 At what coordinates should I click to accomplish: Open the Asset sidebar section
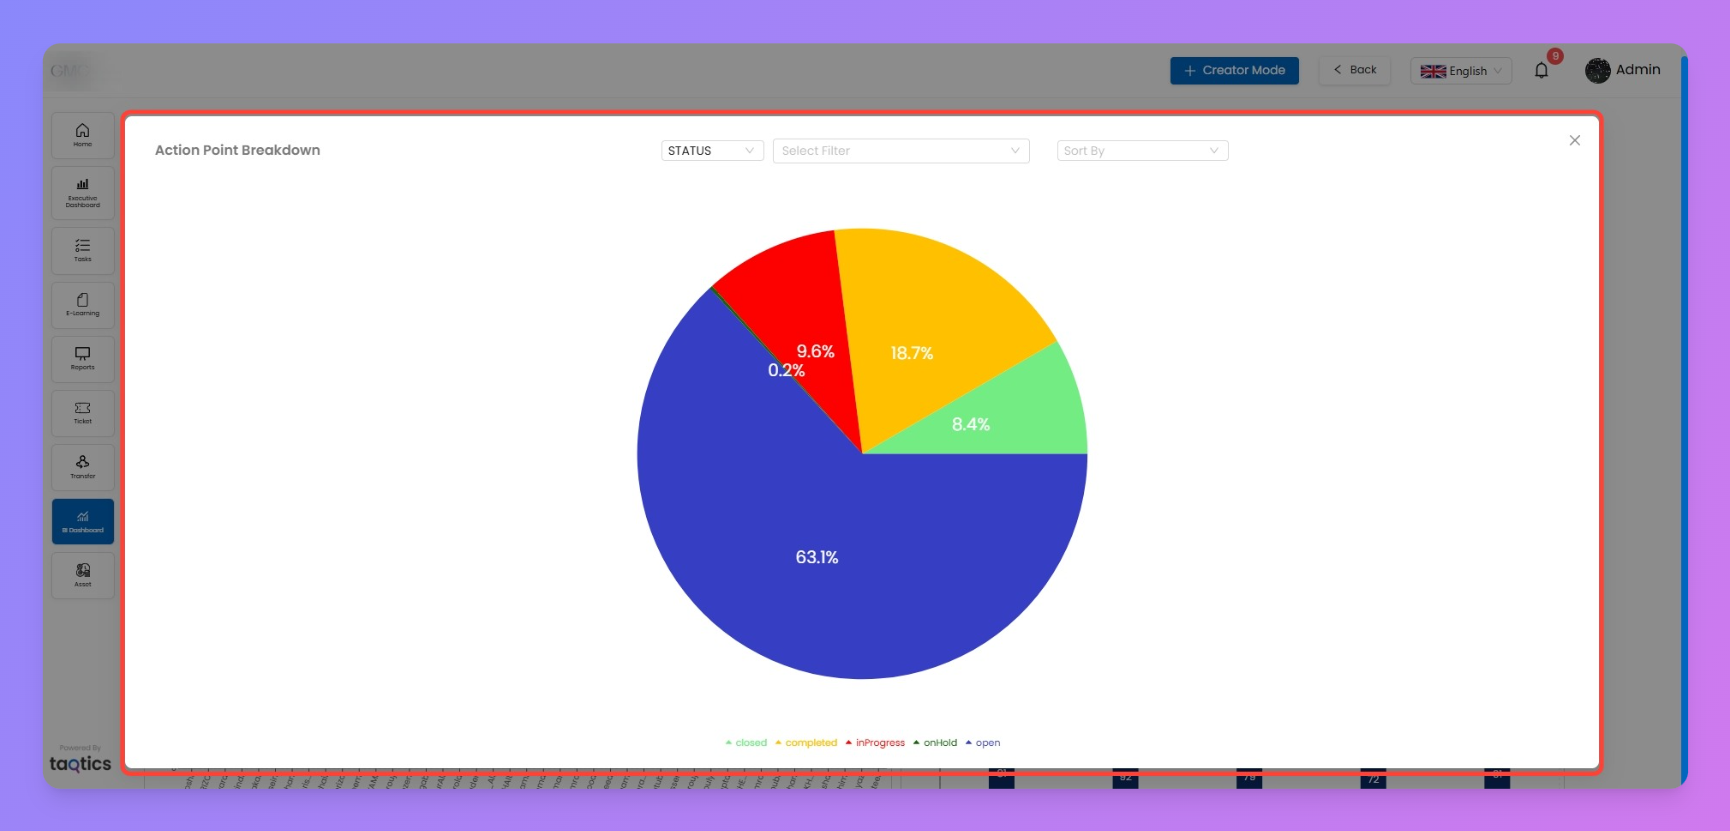tap(83, 575)
